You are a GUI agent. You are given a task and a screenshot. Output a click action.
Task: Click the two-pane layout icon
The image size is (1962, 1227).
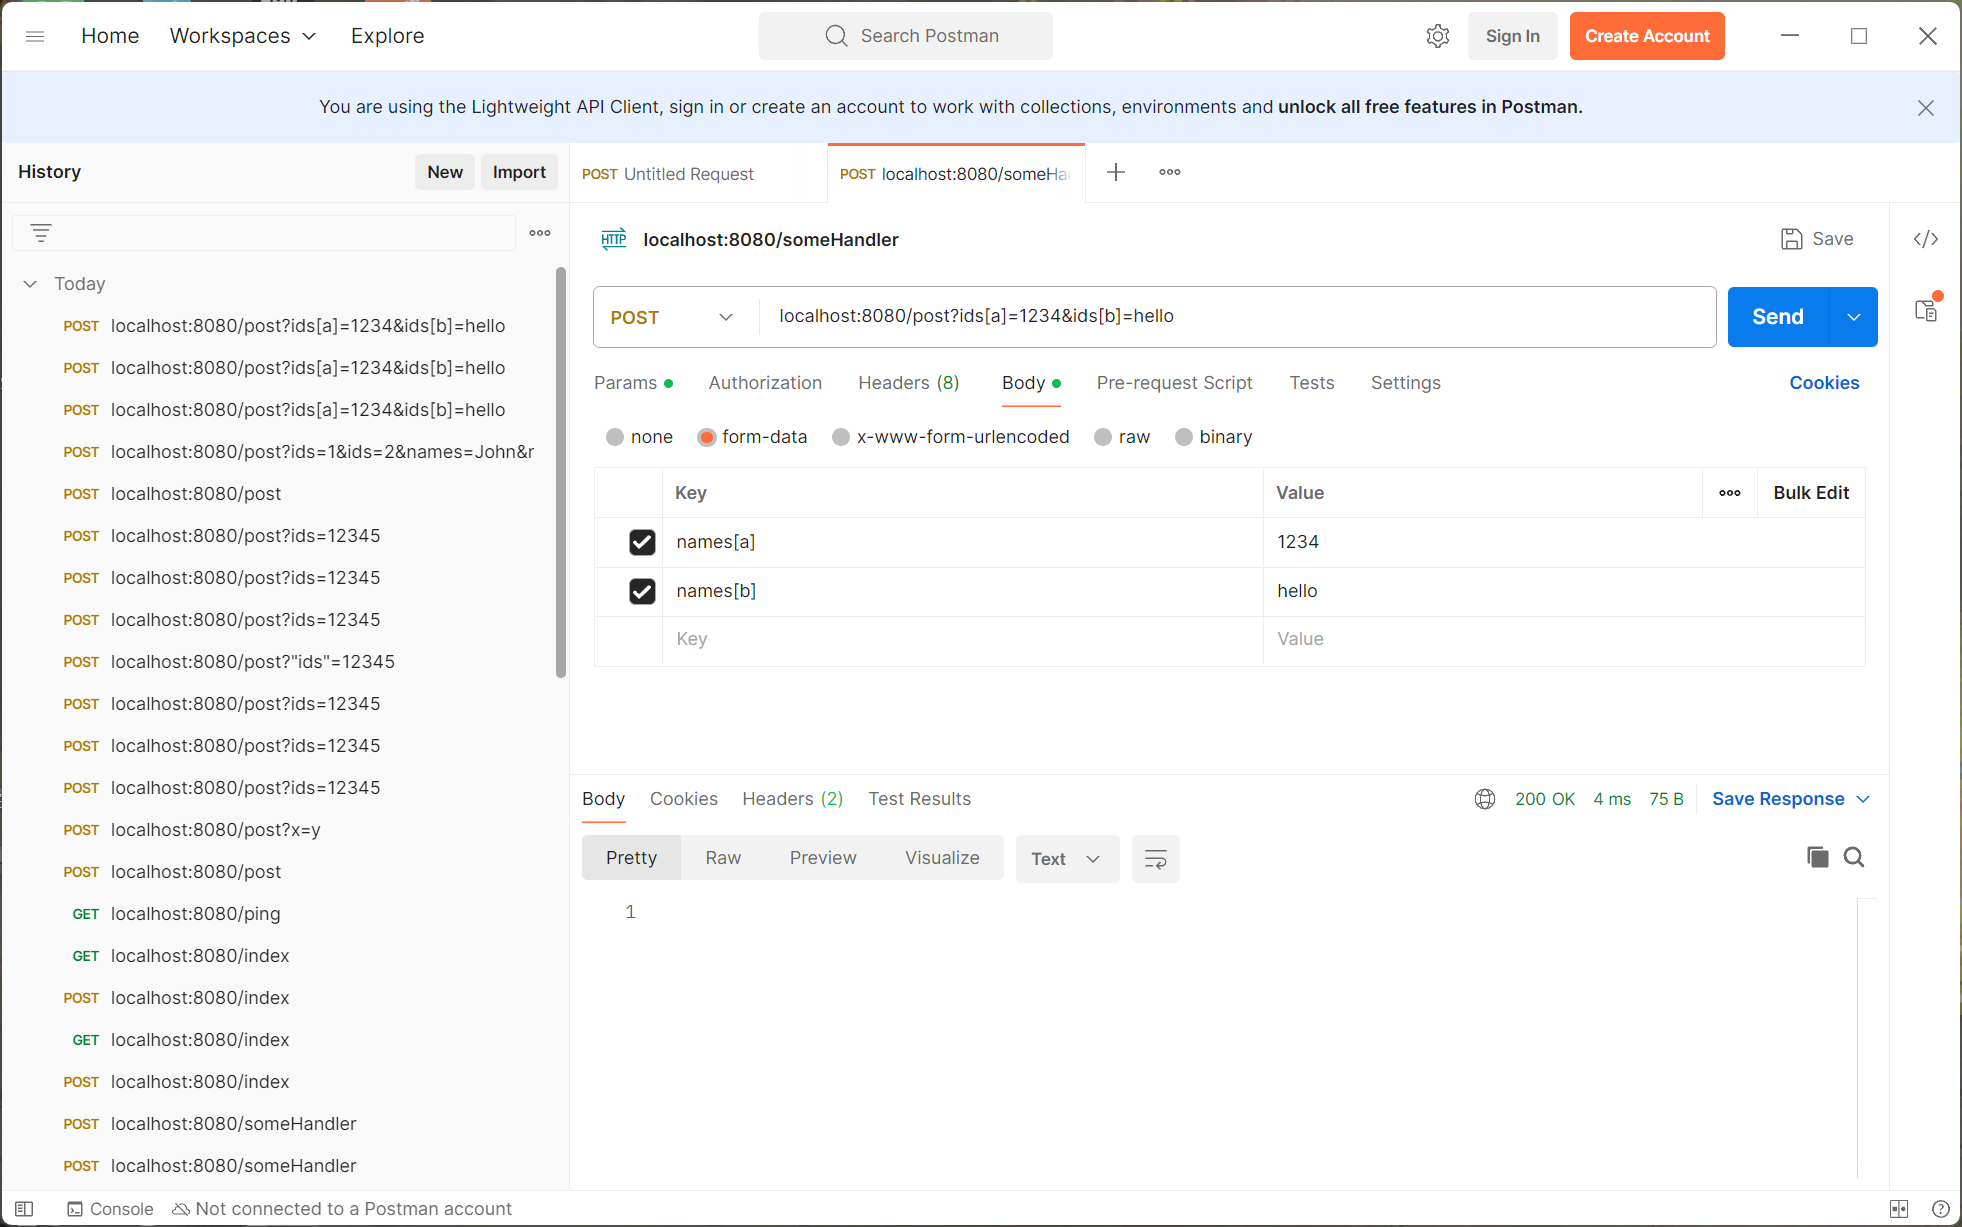tap(1899, 1209)
